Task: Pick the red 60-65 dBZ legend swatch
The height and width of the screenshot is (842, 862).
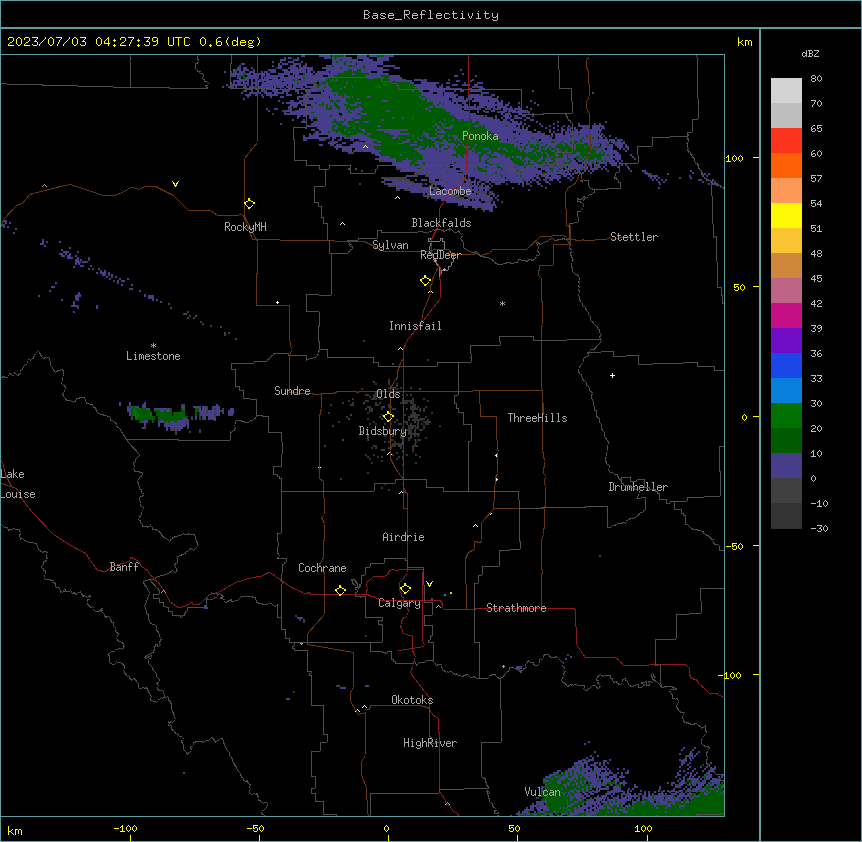Action: (x=786, y=140)
